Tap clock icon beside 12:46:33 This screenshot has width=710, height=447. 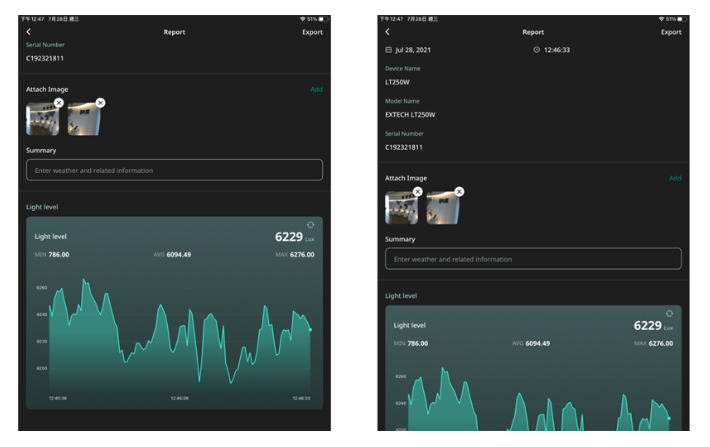click(x=537, y=50)
